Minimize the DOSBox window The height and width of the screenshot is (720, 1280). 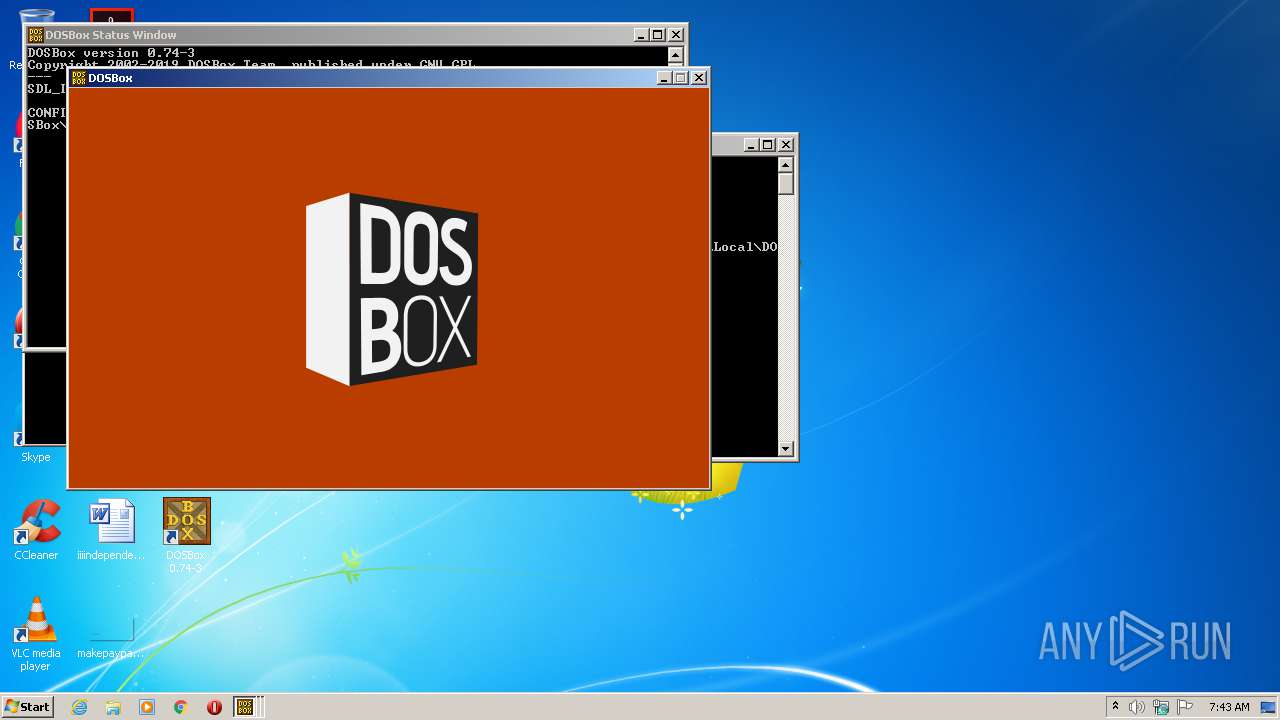pyautogui.click(x=663, y=77)
